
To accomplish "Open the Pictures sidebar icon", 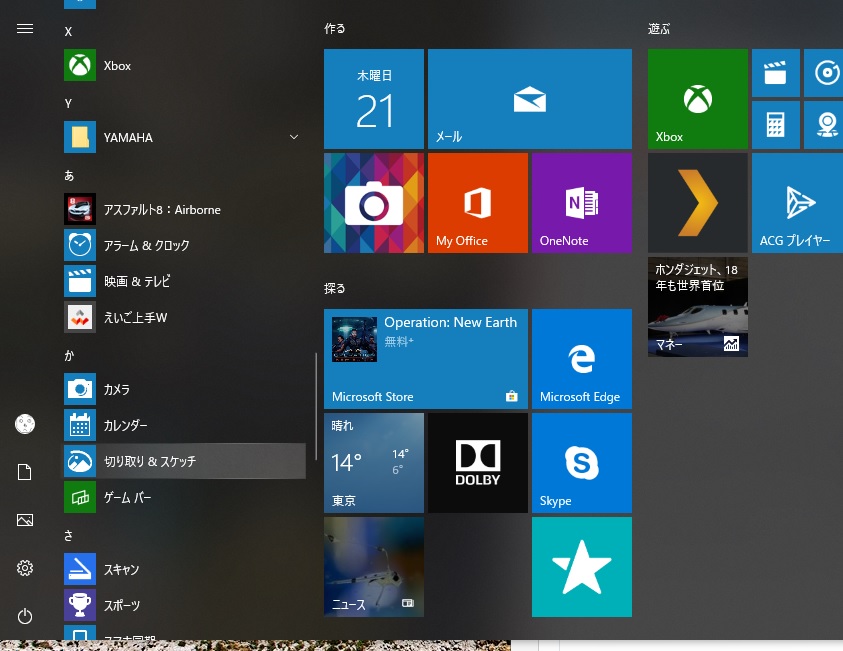I will click(x=25, y=520).
